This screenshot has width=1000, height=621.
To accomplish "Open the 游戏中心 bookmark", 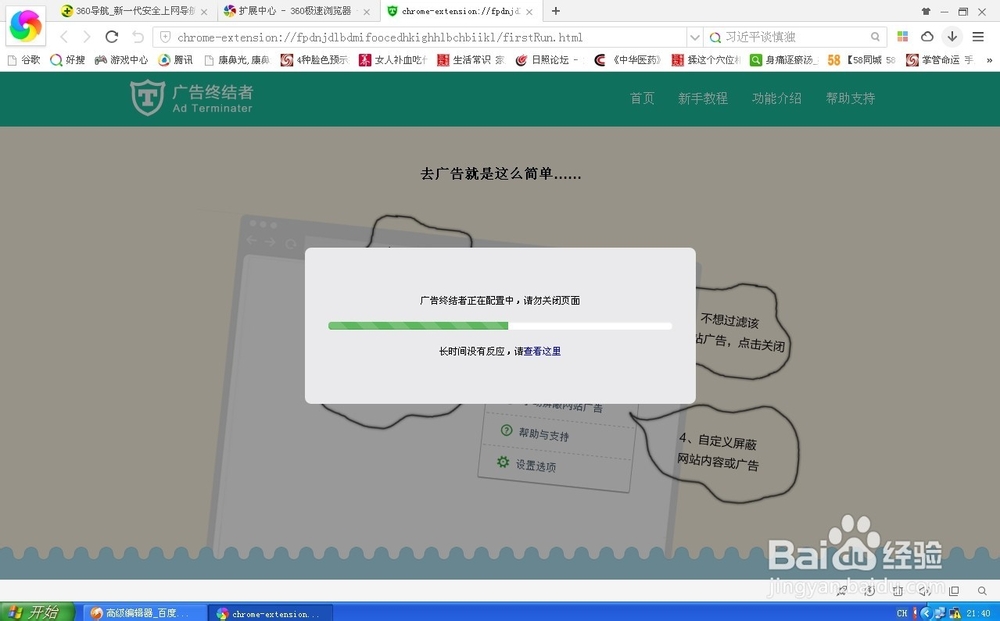I will (121, 60).
